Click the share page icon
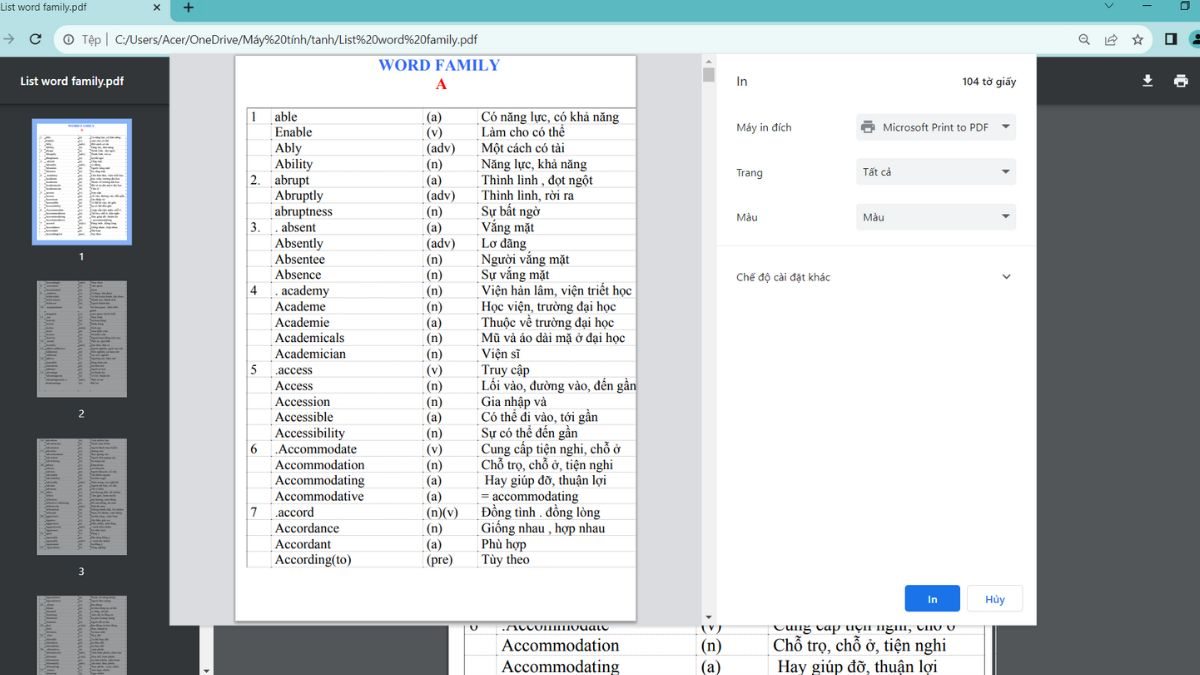1200x675 pixels. coord(1111,40)
